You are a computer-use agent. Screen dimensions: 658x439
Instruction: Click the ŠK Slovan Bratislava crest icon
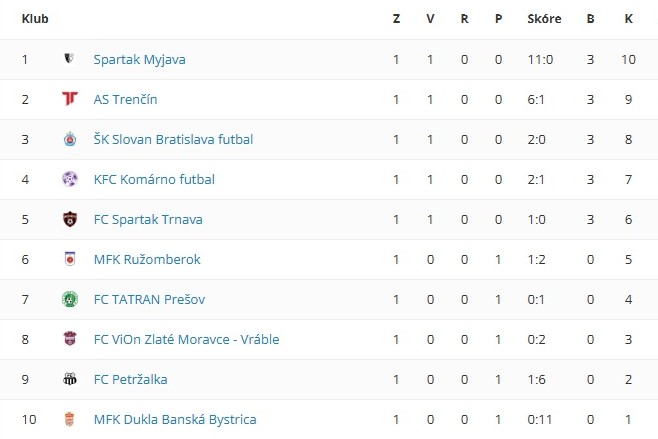point(70,139)
